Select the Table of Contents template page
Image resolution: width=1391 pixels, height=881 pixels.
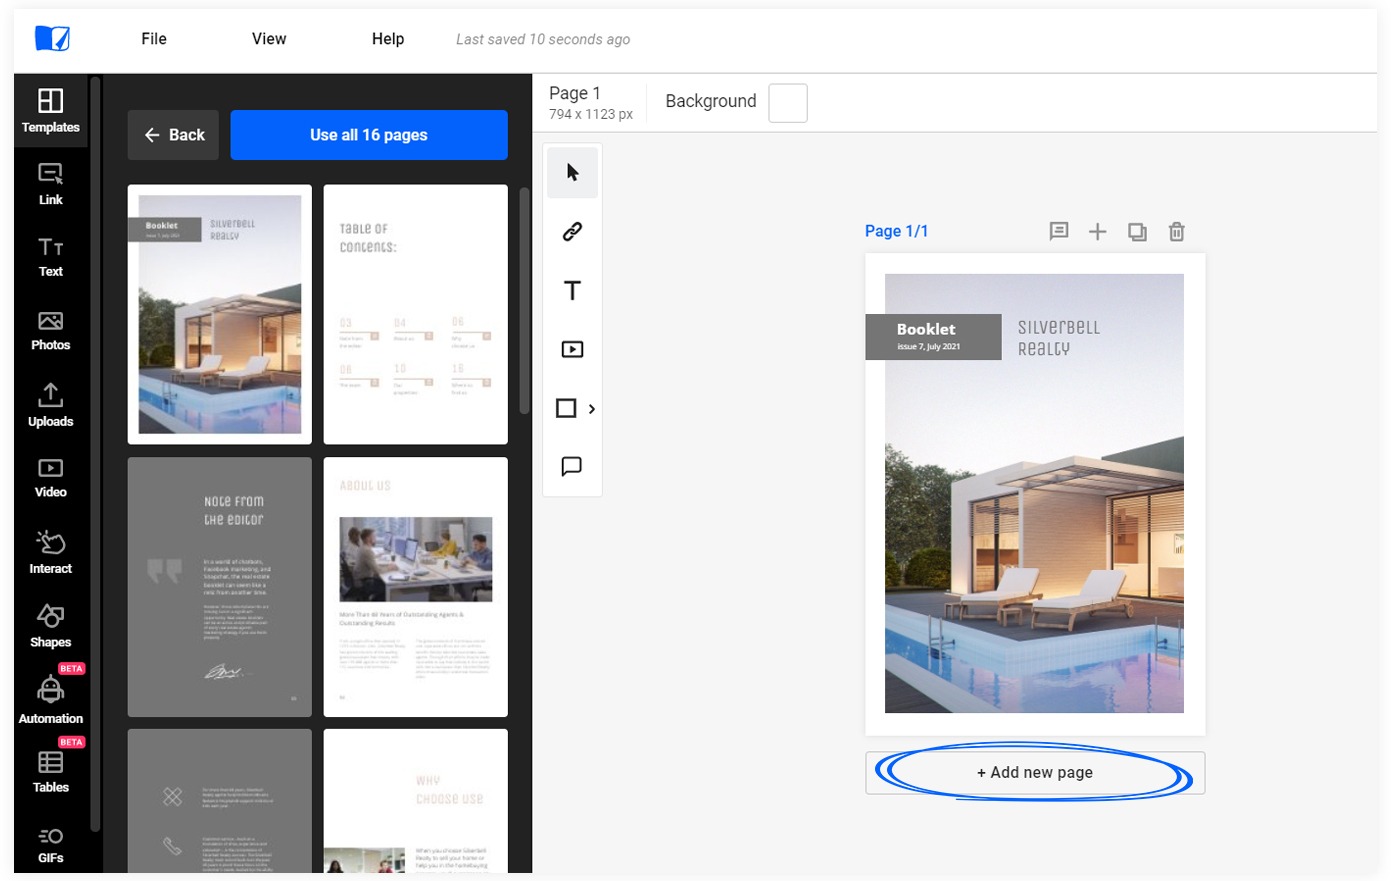pyautogui.click(x=416, y=314)
